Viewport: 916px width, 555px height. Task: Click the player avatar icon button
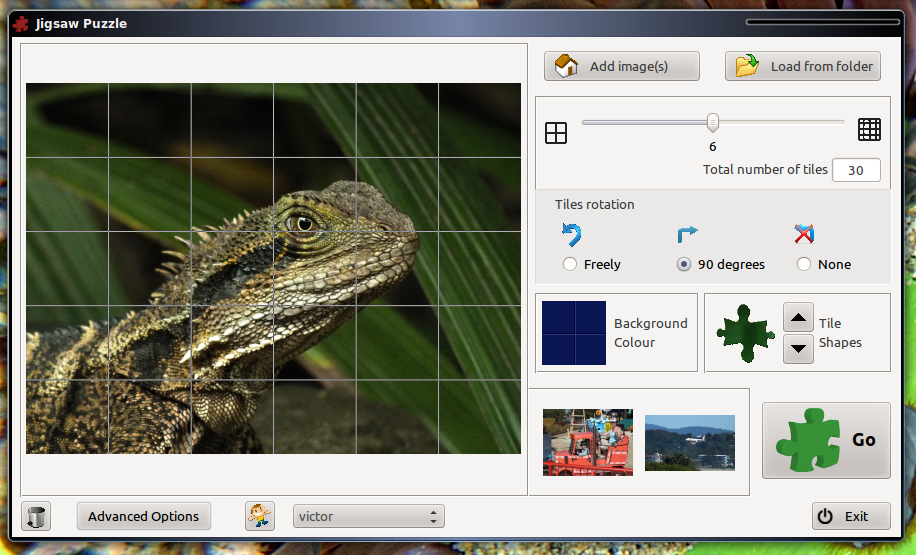pyautogui.click(x=260, y=516)
